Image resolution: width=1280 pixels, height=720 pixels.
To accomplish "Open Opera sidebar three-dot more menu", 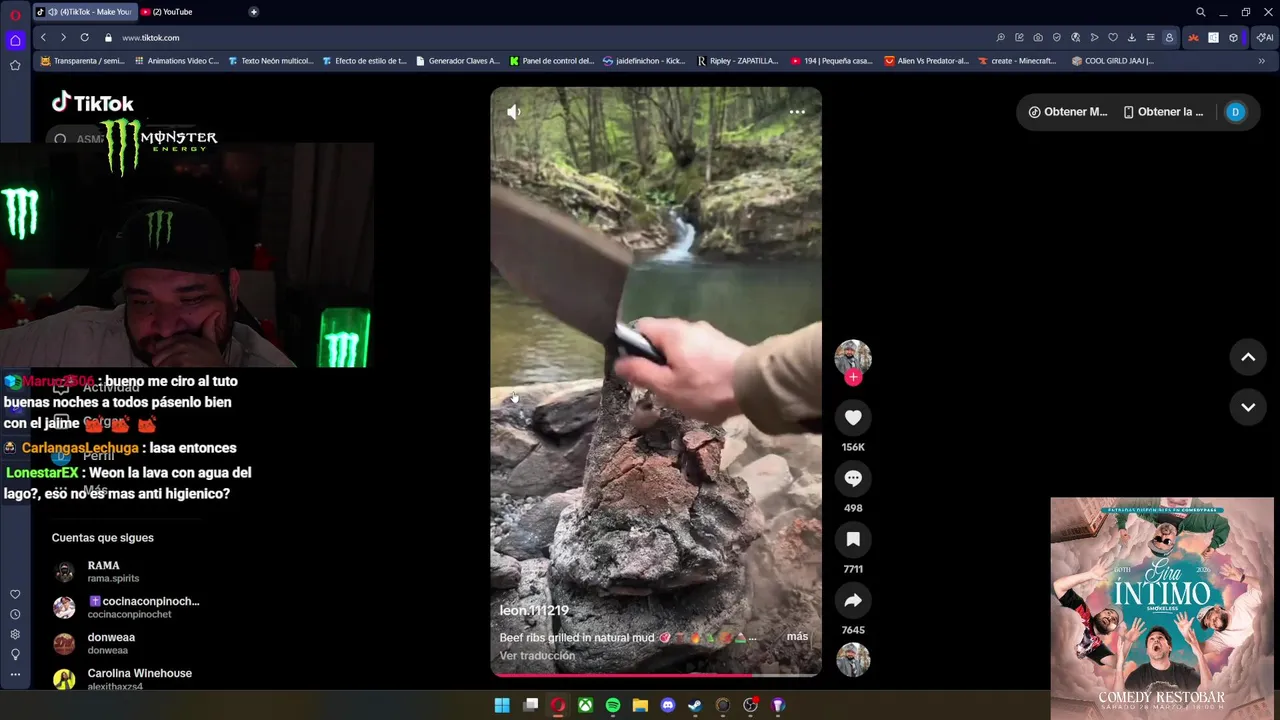I will [15, 674].
